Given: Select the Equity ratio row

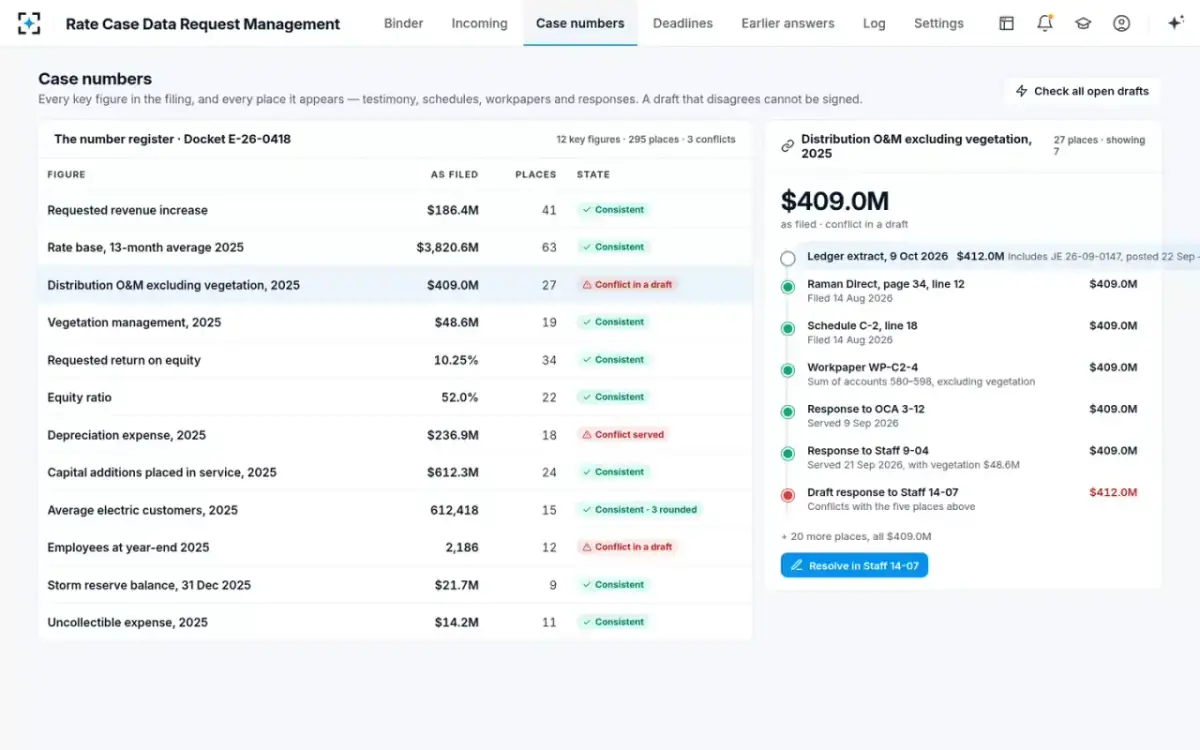Looking at the screenshot, I should (395, 397).
